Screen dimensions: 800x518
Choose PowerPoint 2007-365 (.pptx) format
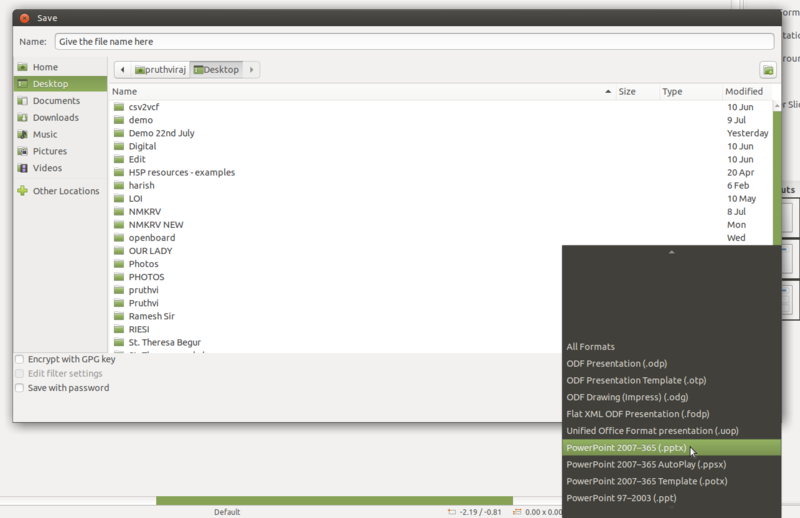click(671, 448)
